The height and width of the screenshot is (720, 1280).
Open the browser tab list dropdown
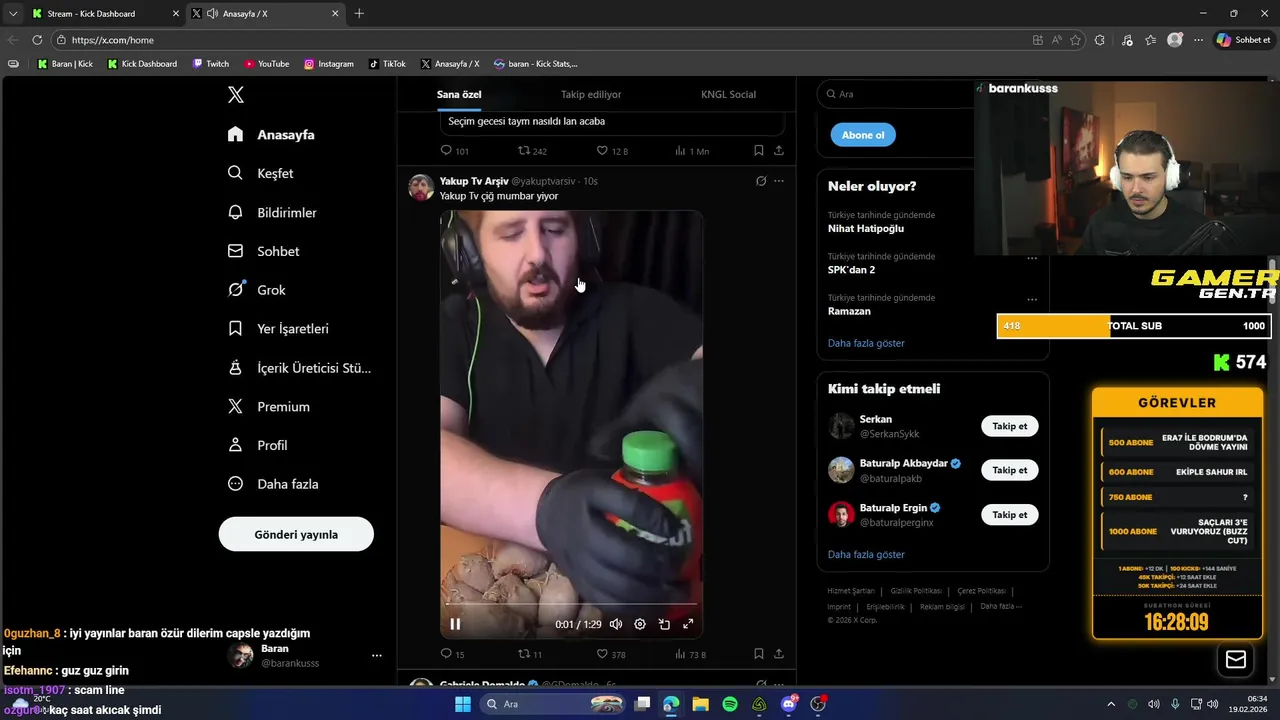[13, 14]
